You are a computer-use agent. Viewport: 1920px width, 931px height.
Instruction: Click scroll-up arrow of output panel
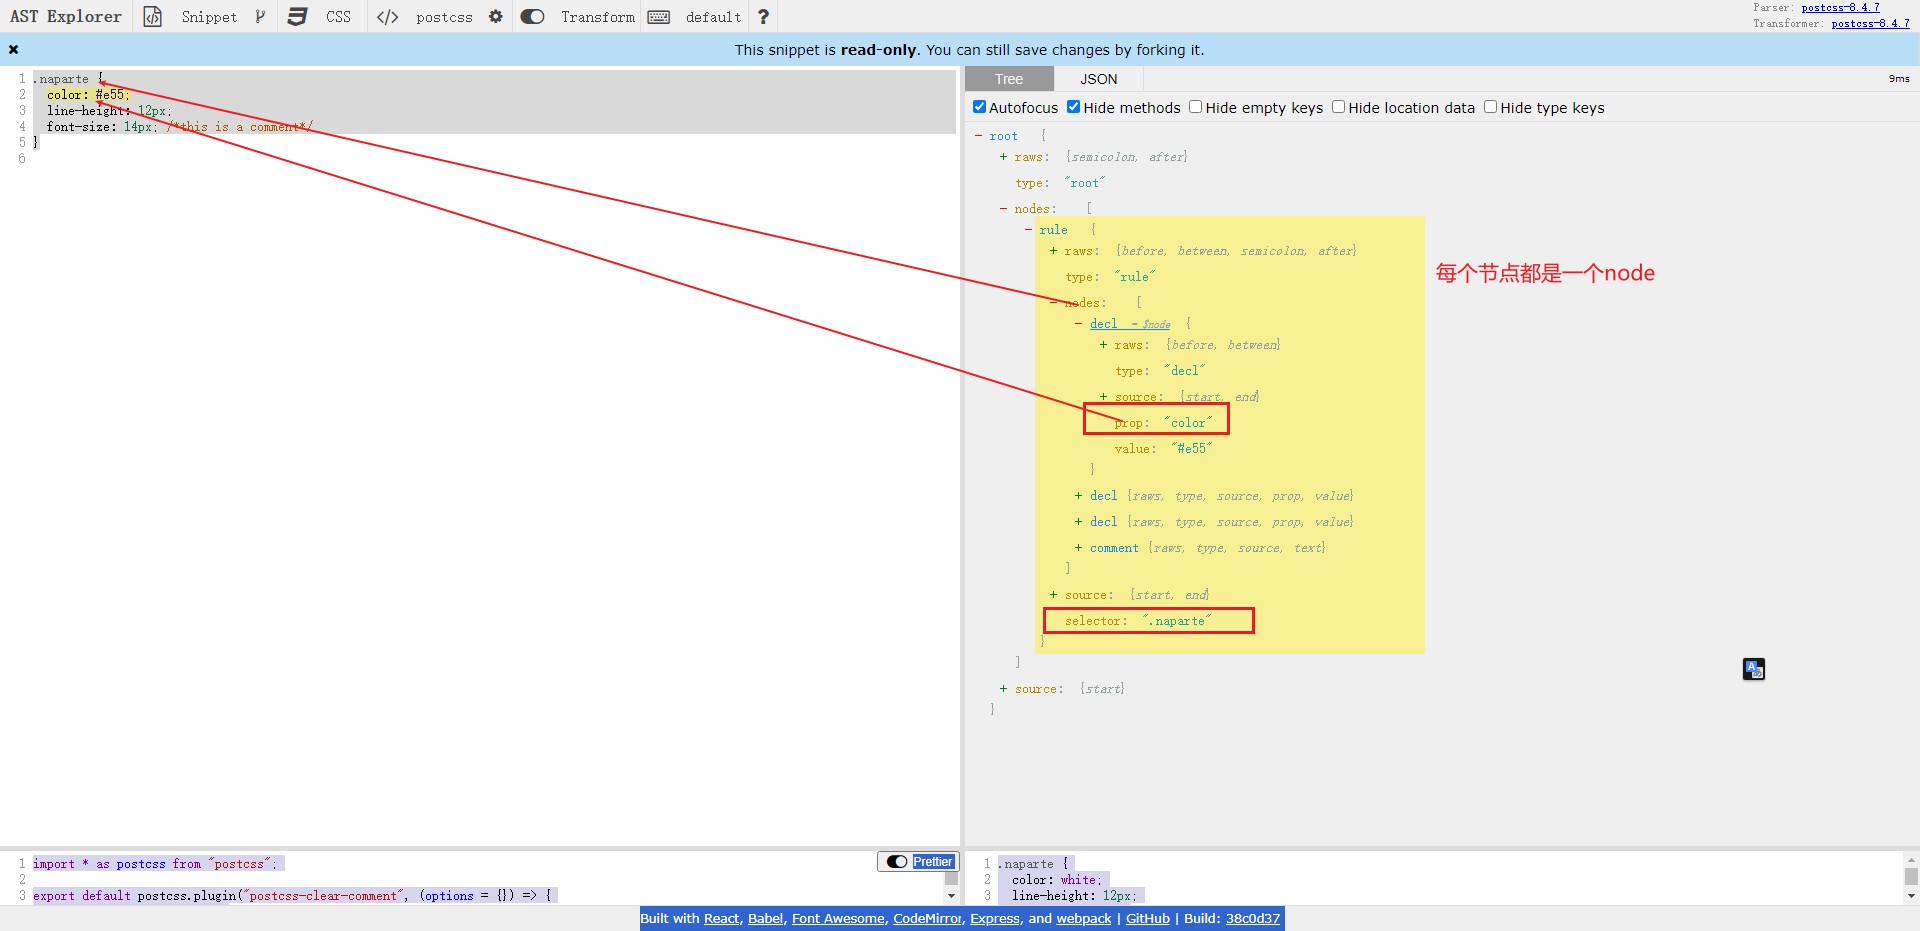(1911, 859)
